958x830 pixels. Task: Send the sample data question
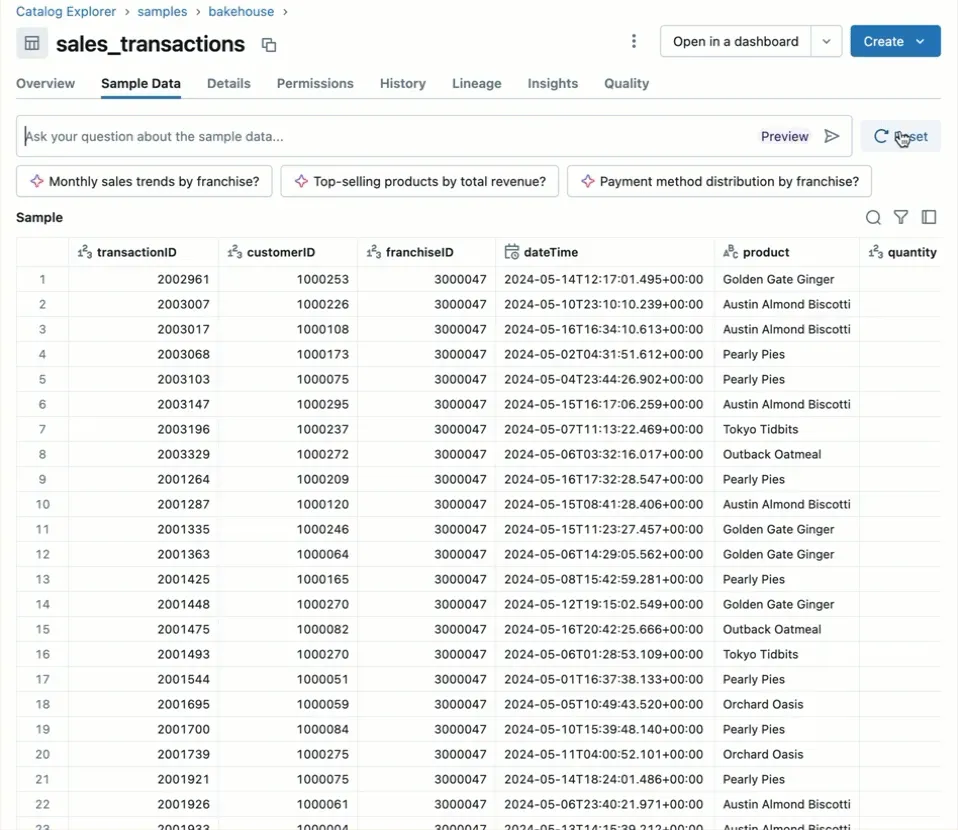click(x=832, y=136)
